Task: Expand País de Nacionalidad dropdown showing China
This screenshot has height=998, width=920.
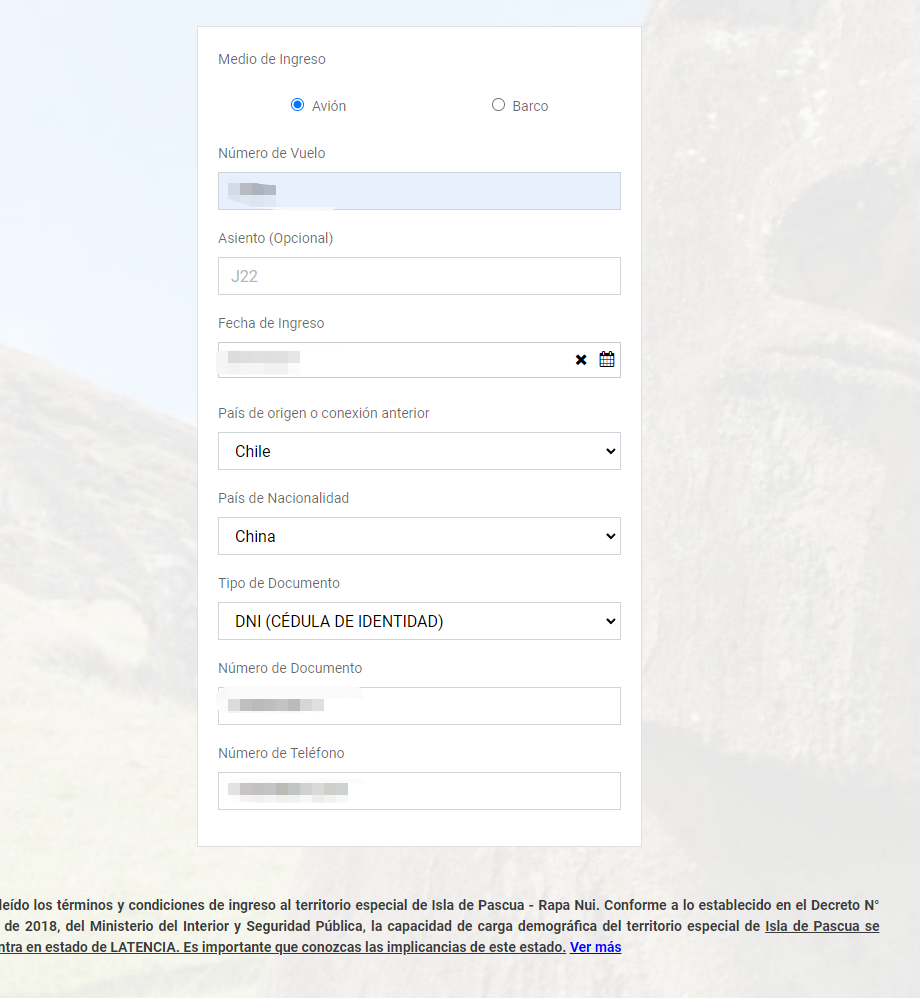Action: tap(419, 536)
